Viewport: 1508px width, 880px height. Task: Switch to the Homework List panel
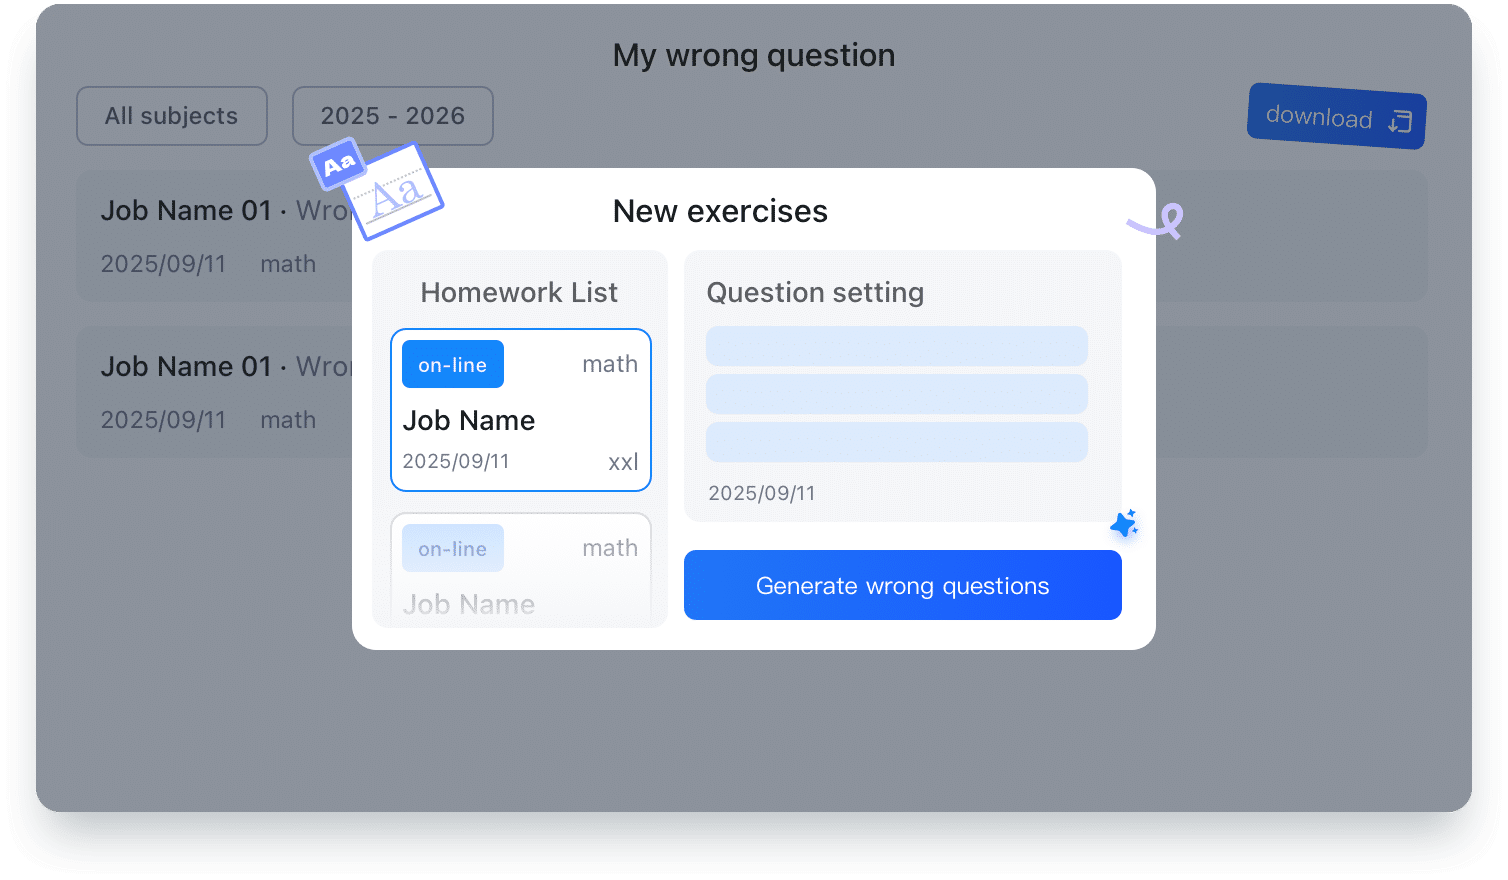point(519,292)
